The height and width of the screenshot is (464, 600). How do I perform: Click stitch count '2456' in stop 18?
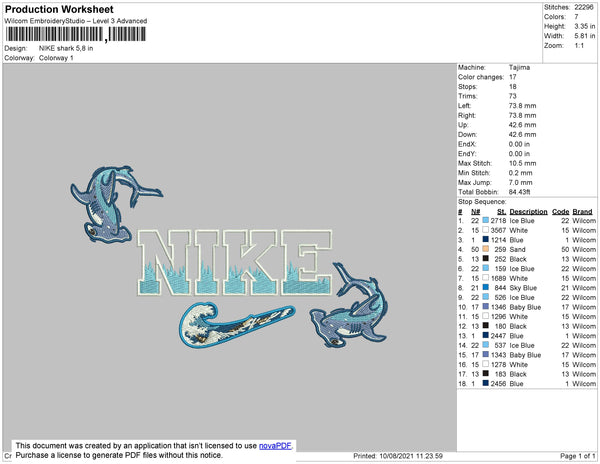click(x=499, y=383)
